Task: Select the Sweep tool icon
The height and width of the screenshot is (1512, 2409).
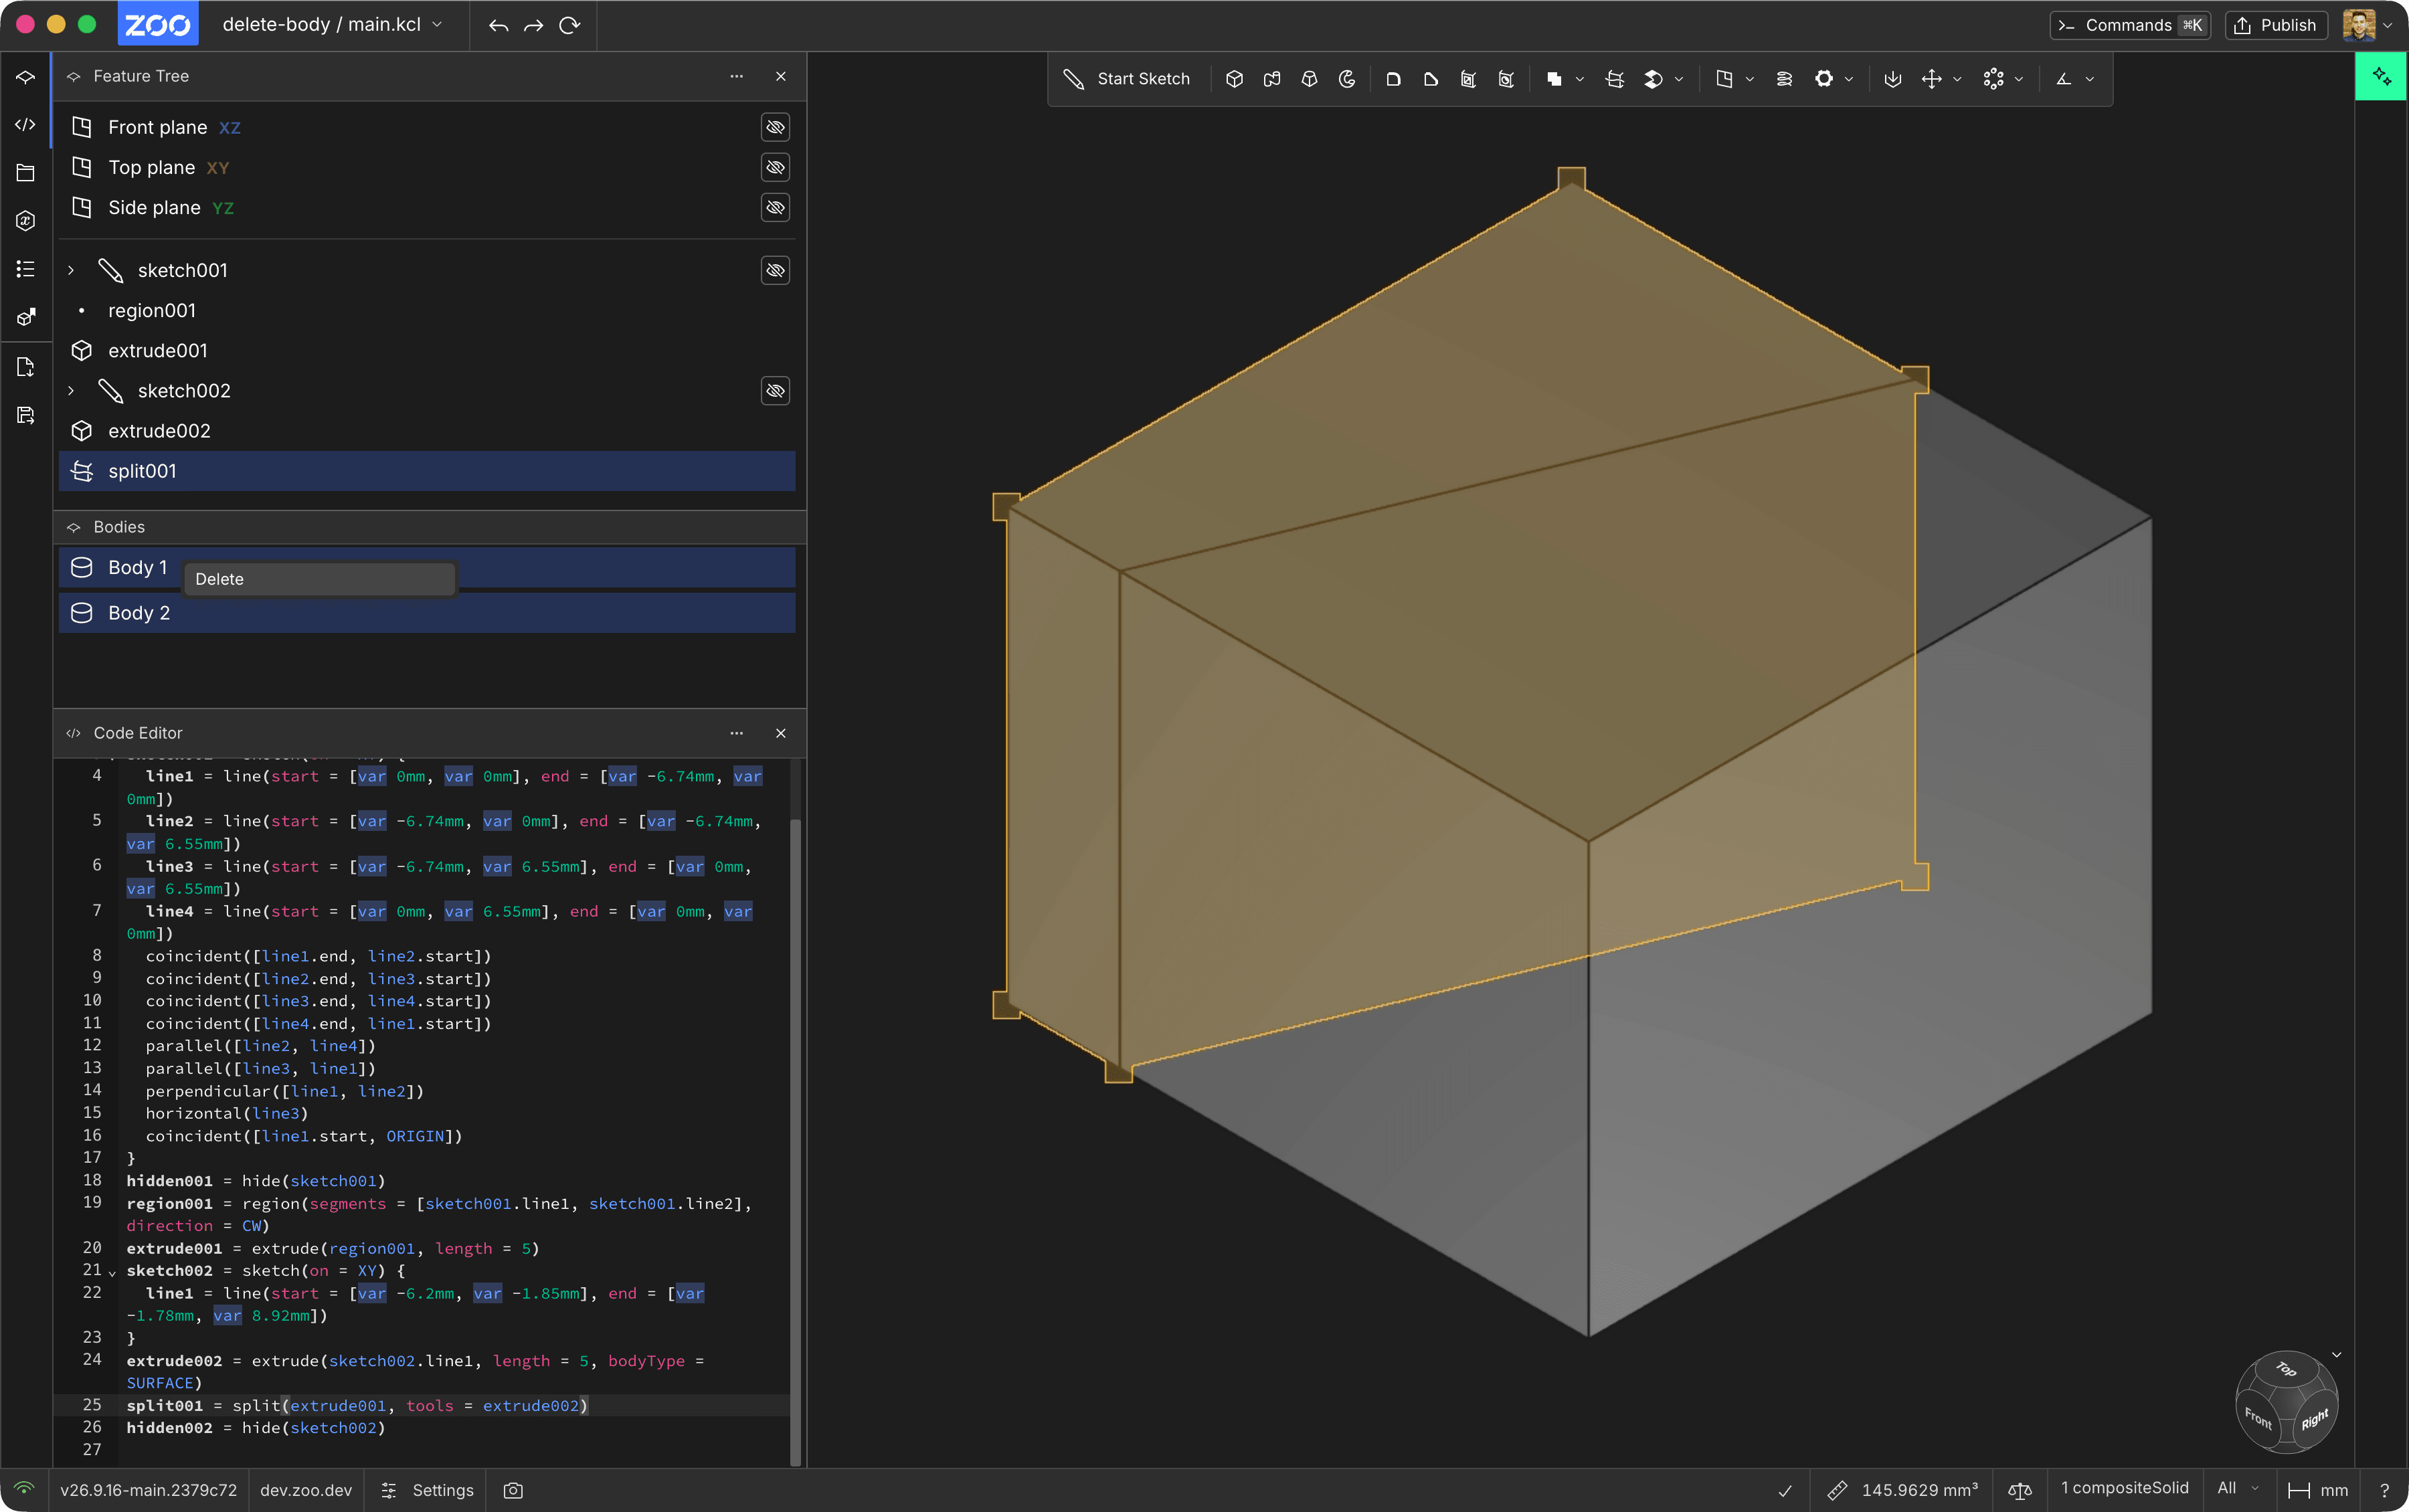Action: pyautogui.click(x=1272, y=79)
